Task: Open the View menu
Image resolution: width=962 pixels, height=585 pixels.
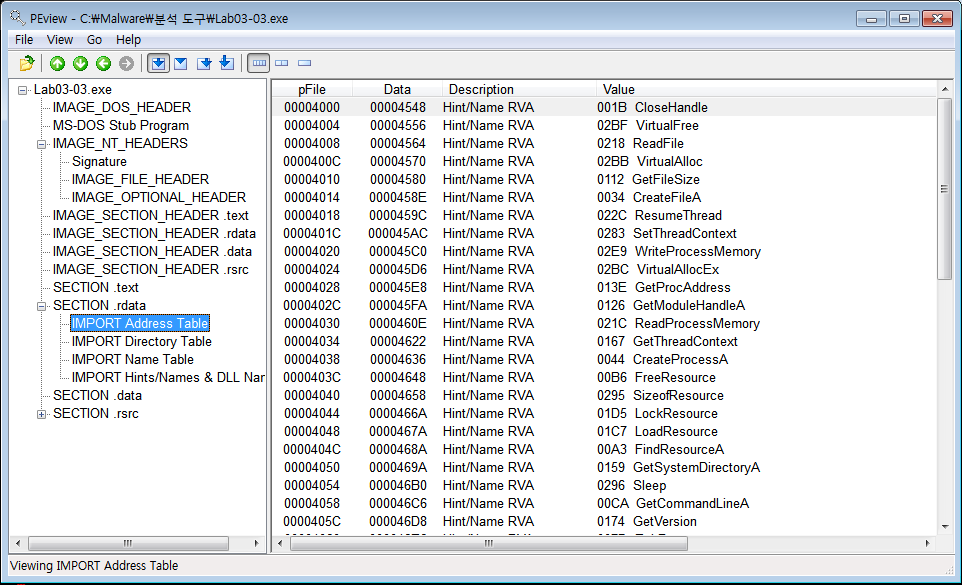Action: click(60, 40)
